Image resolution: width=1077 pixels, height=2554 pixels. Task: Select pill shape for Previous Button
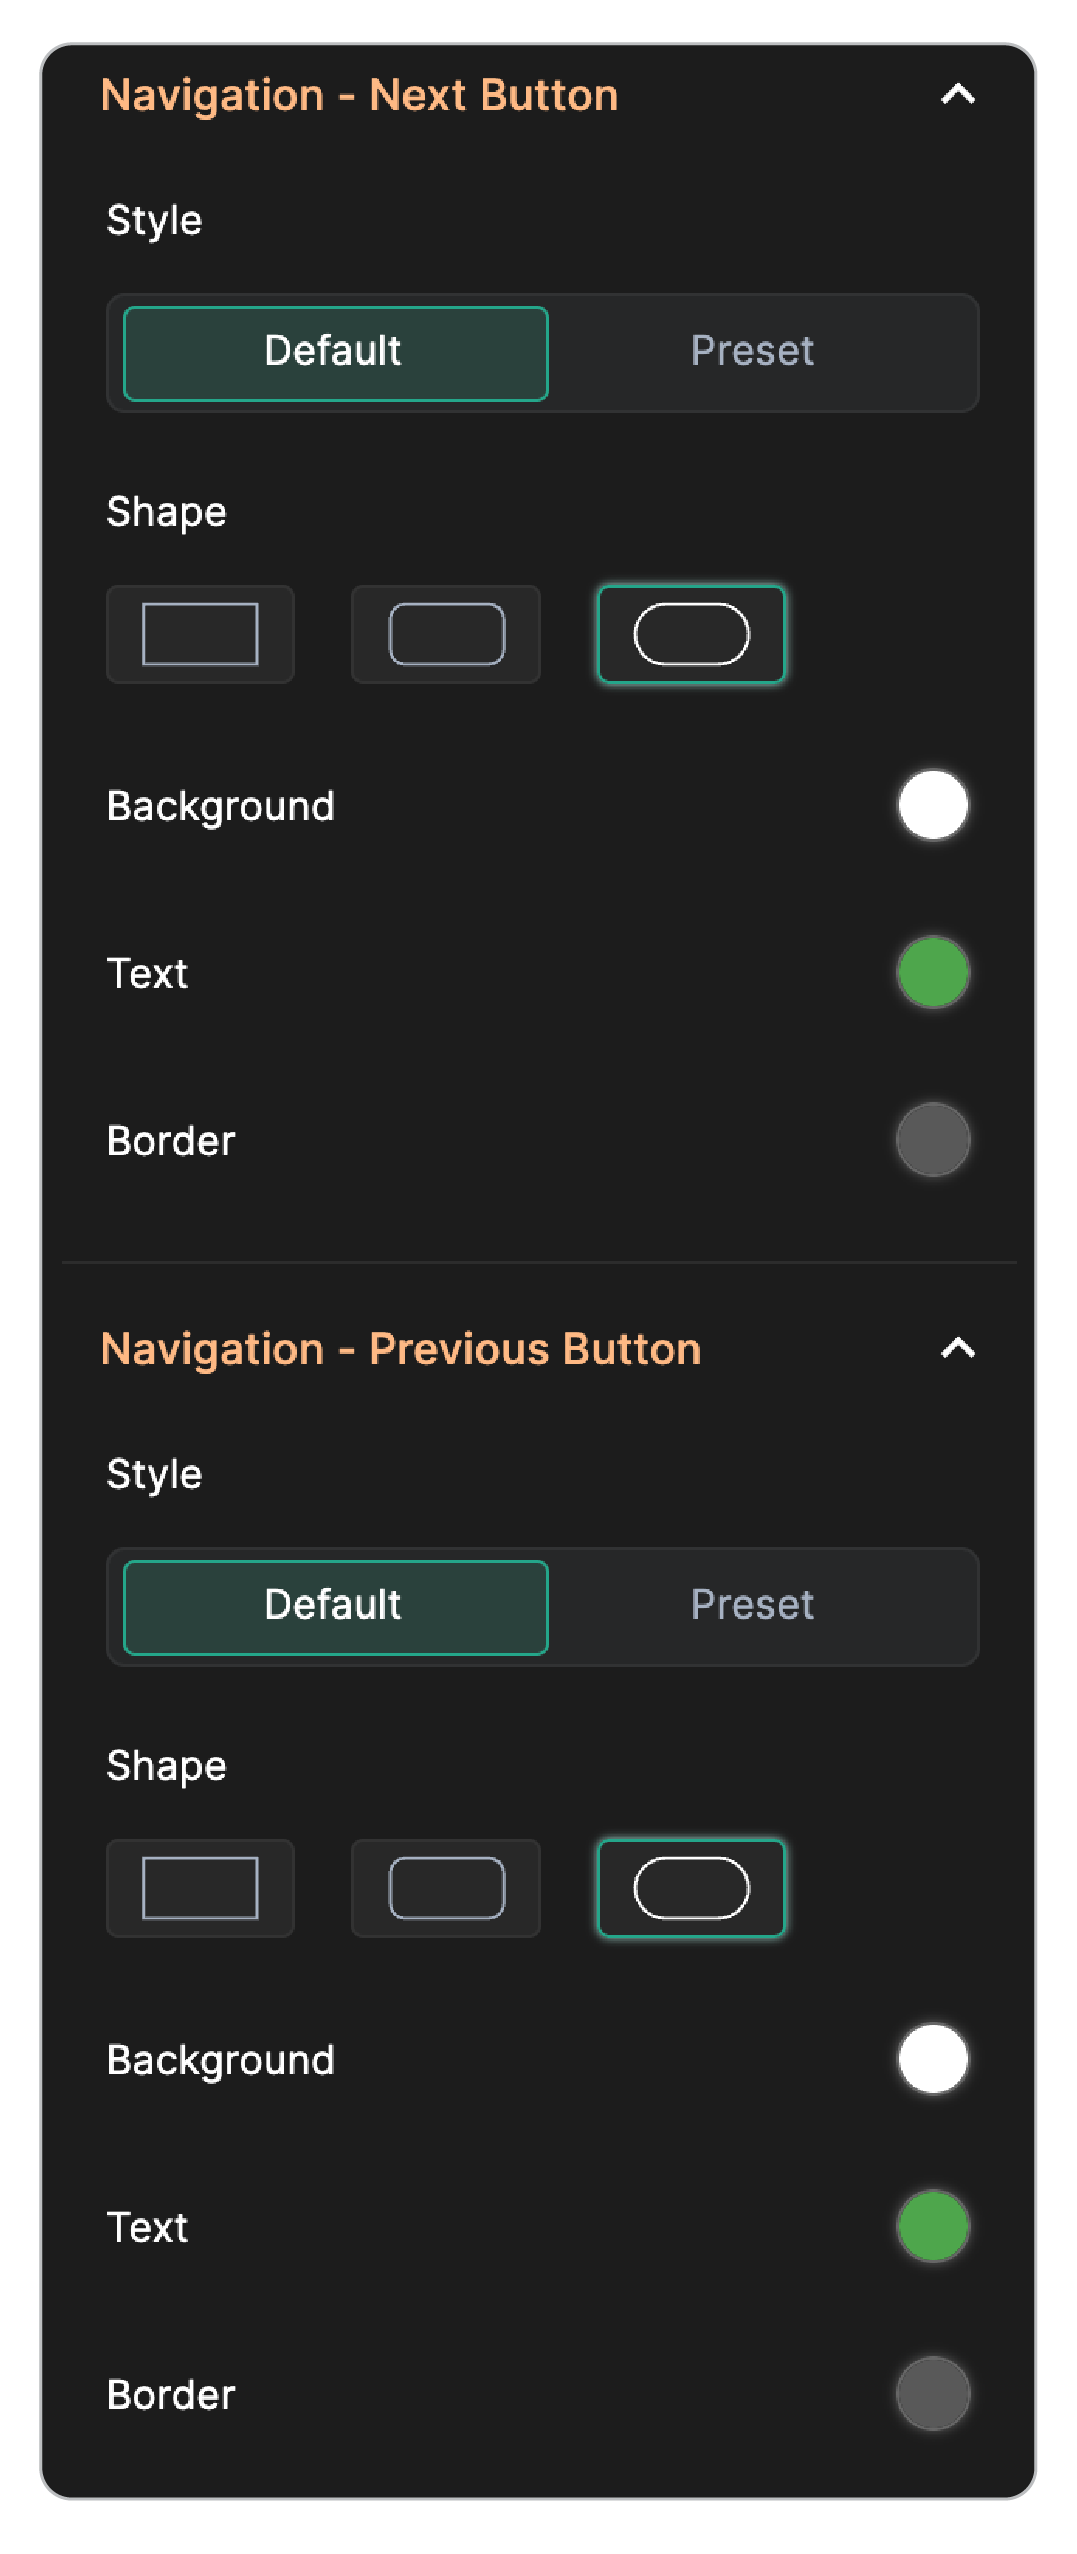(x=691, y=1888)
